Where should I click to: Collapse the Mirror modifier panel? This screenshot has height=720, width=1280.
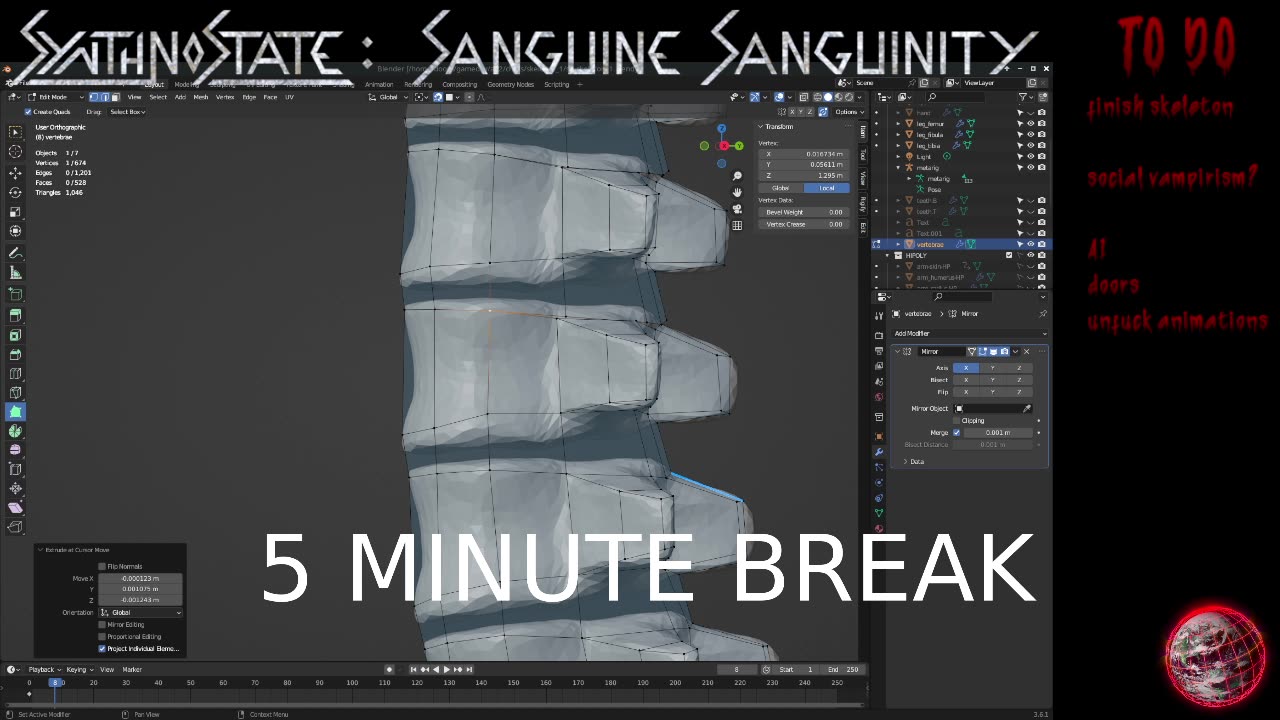(897, 351)
